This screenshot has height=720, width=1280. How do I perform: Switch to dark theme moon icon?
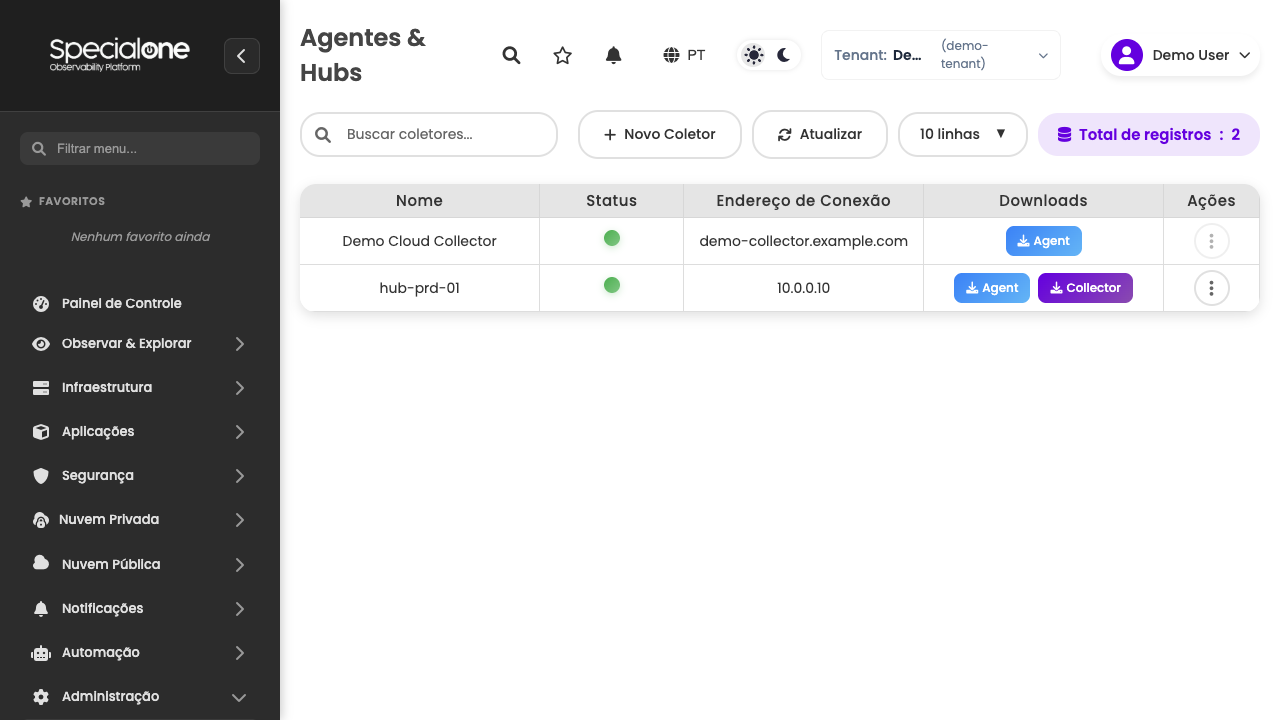(x=784, y=55)
